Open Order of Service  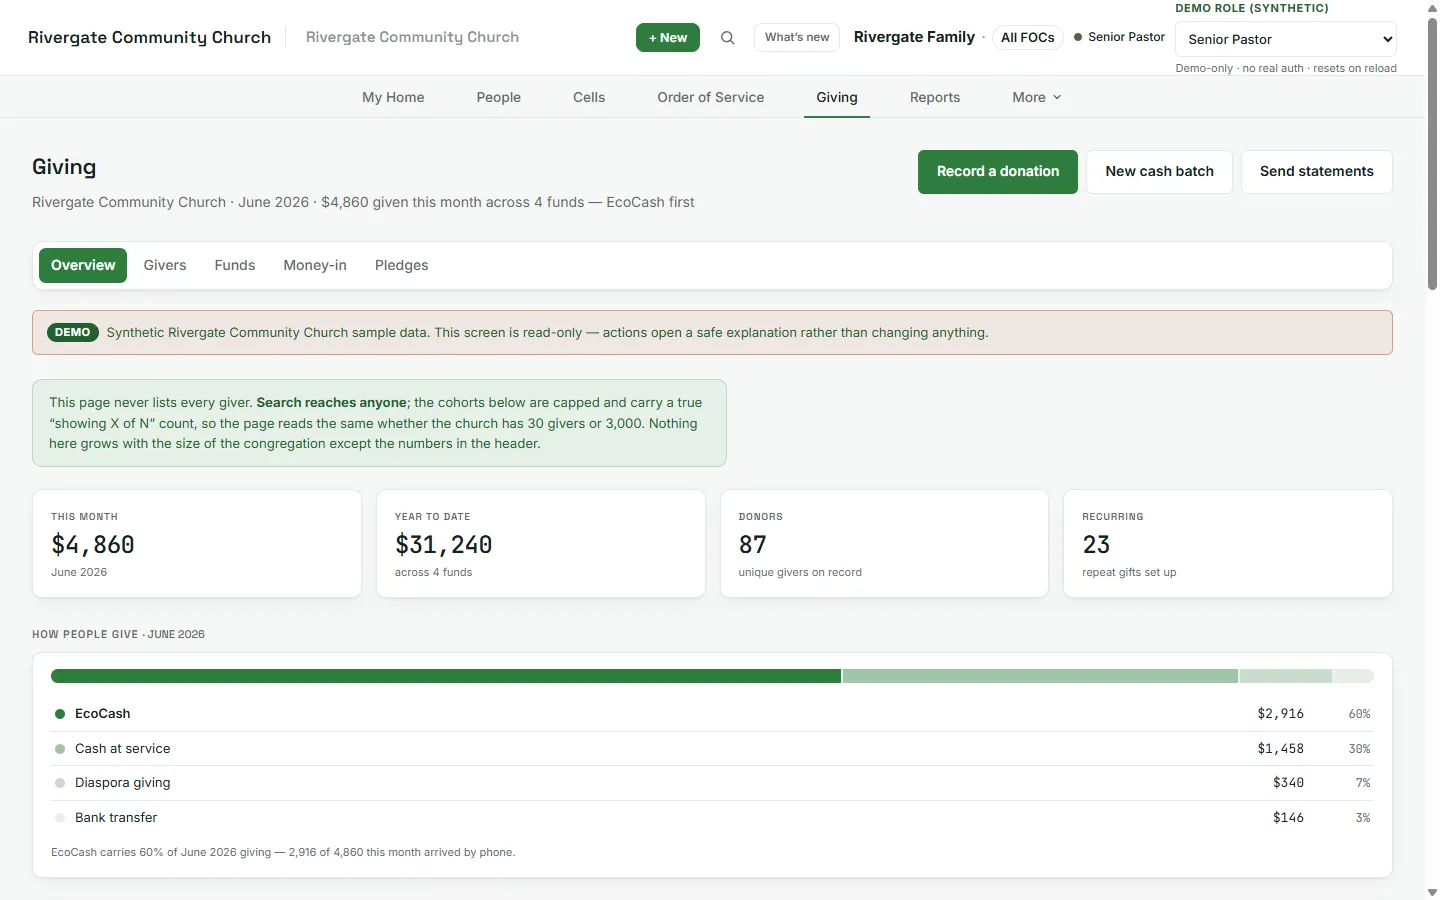711,97
